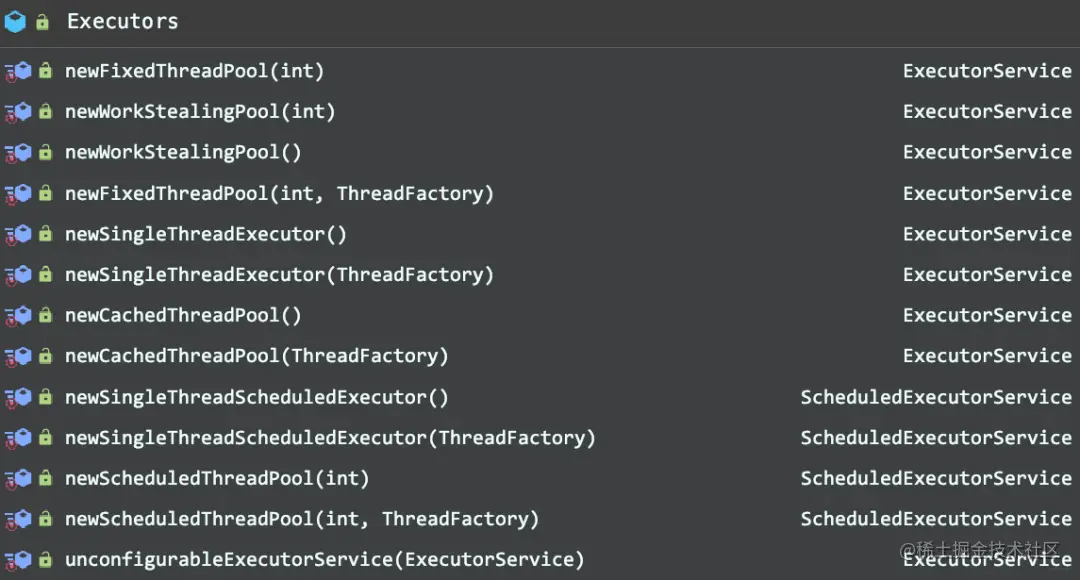The width and height of the screenshot is (1080, 580).
Task: Click the Executors class icon in header
Action: click(x=15, y=22)
